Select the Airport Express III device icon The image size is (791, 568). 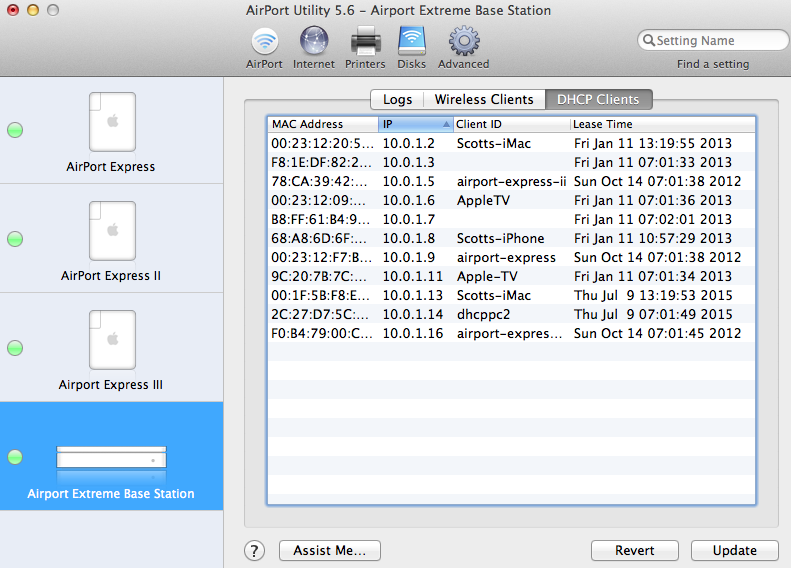pos(112,339)
